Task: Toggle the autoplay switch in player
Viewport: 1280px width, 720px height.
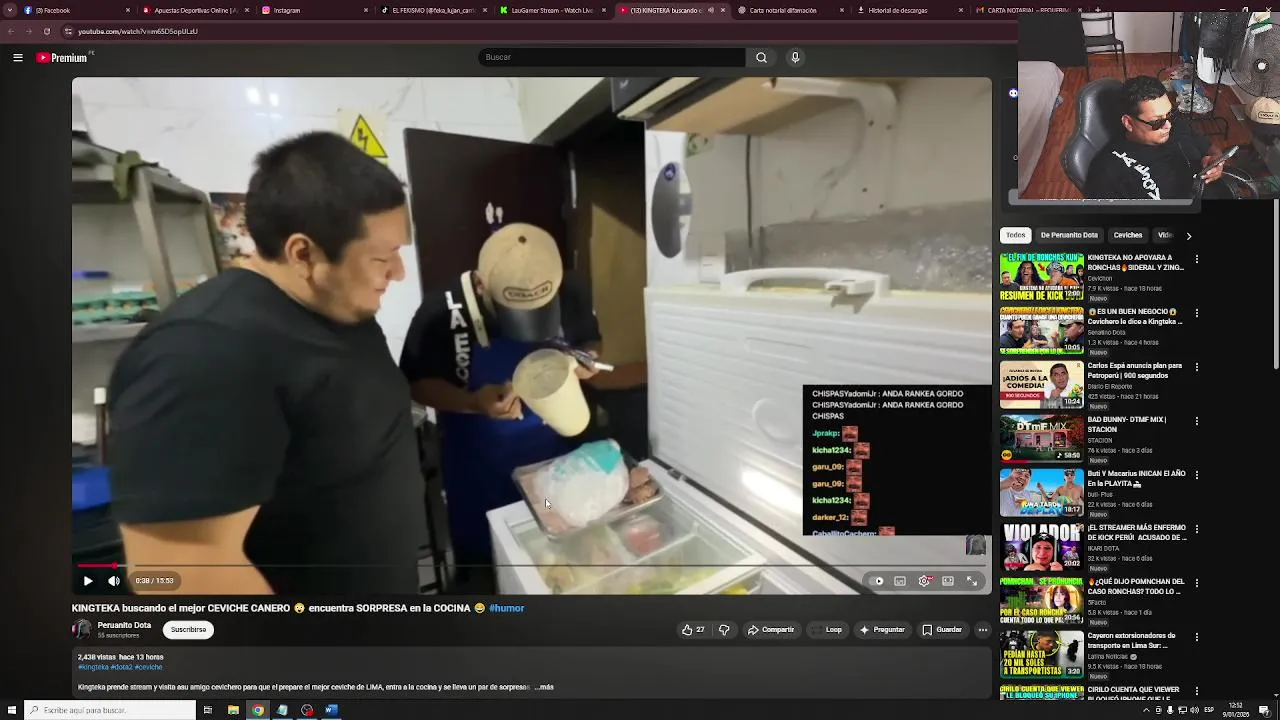Action: [877, 581]
